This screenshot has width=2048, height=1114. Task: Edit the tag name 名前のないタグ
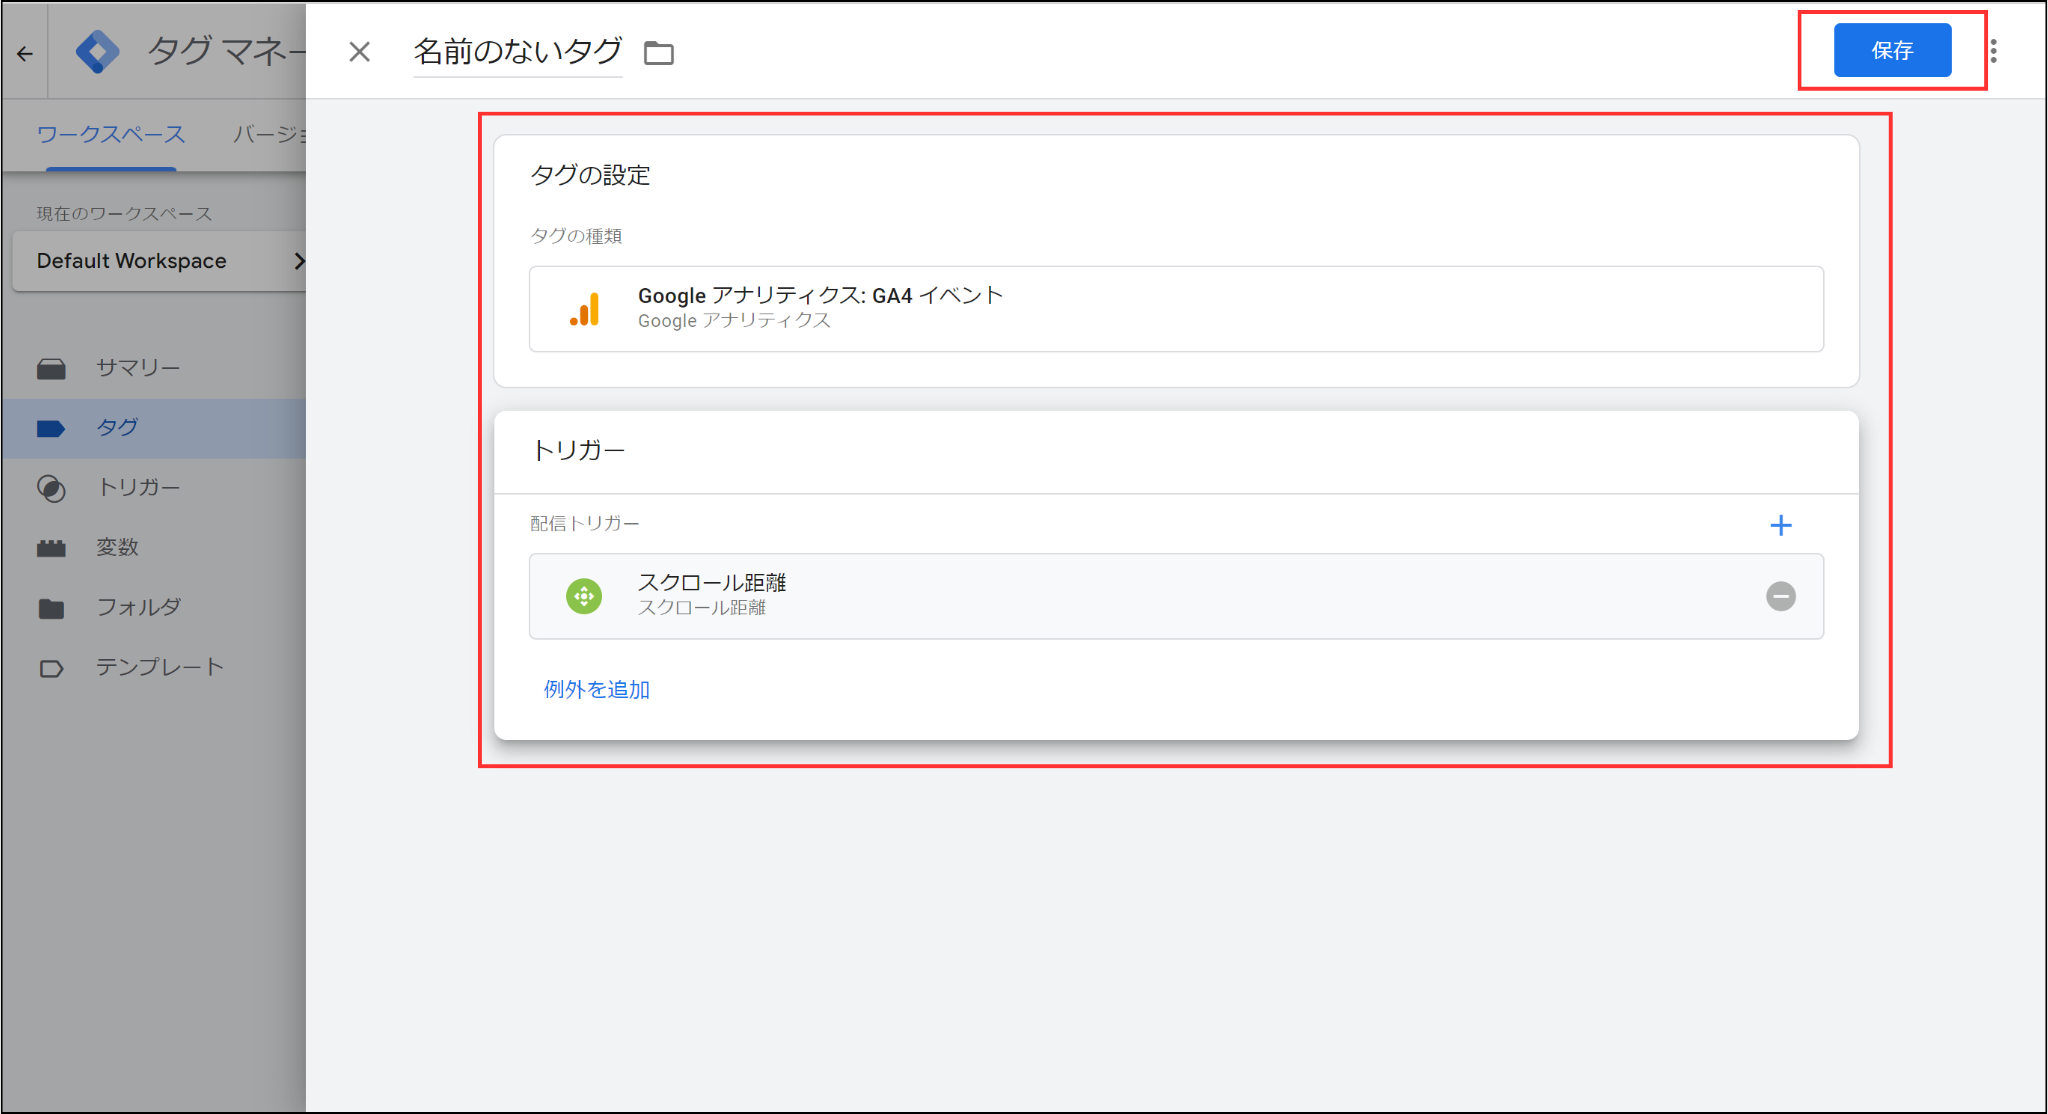(518, 51)
